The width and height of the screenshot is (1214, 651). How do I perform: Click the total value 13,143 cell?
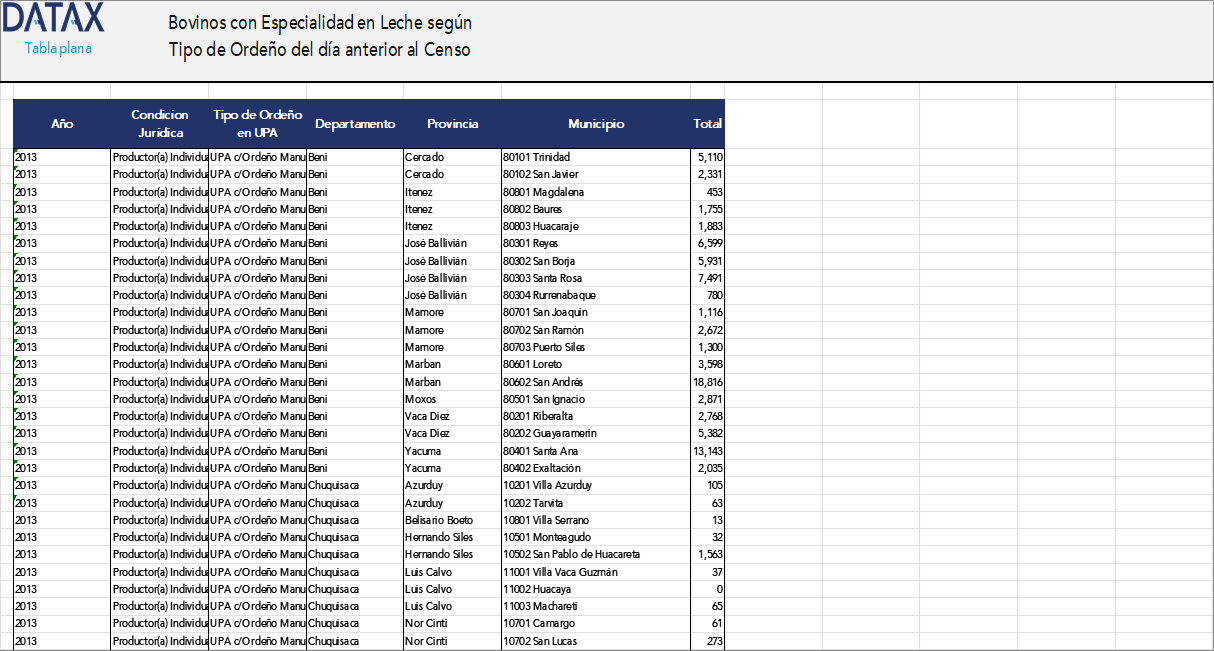[707, 451]
